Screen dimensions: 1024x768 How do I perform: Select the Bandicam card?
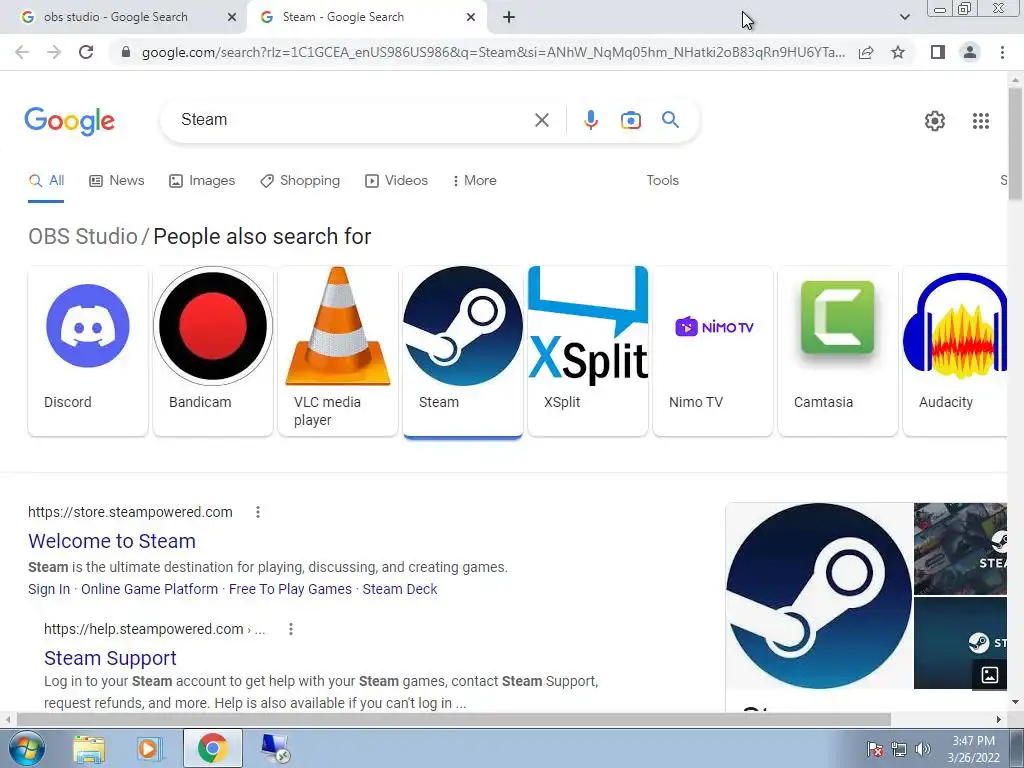[213, 350]
